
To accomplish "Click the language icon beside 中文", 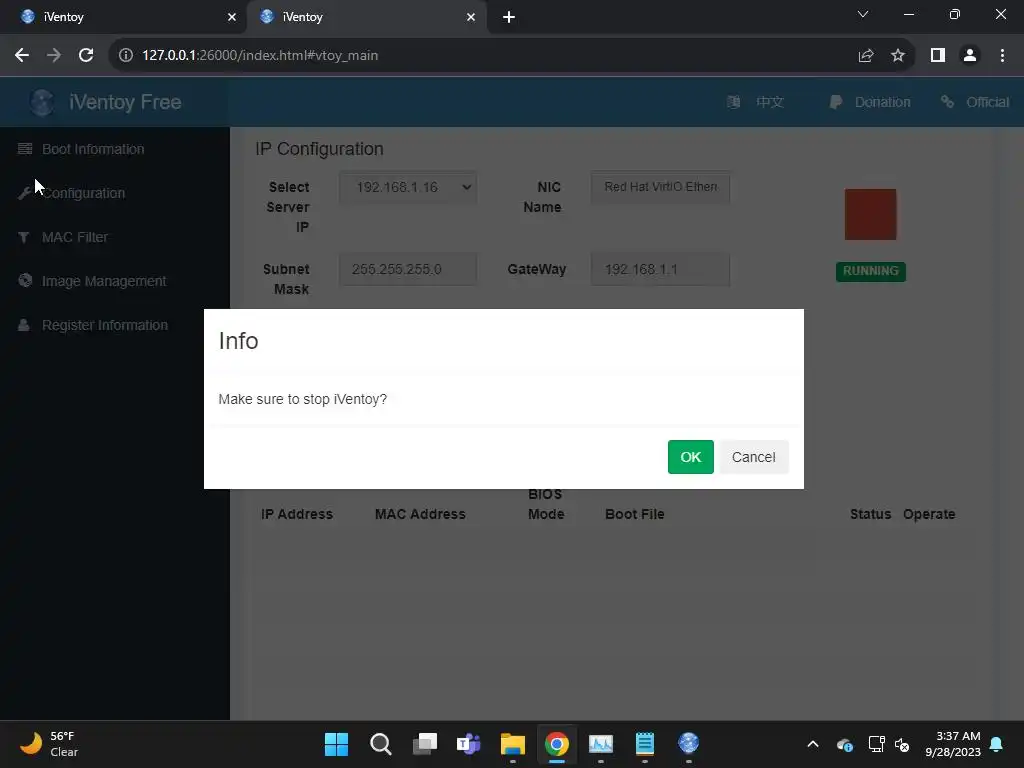I will pos(733,102).
